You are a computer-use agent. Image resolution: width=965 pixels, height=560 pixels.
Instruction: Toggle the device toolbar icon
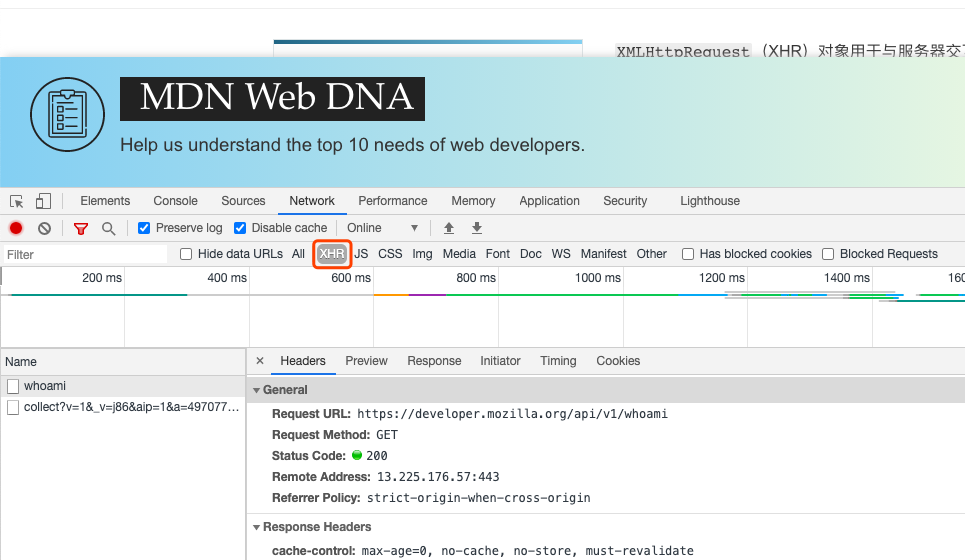[x=43, y=201]
